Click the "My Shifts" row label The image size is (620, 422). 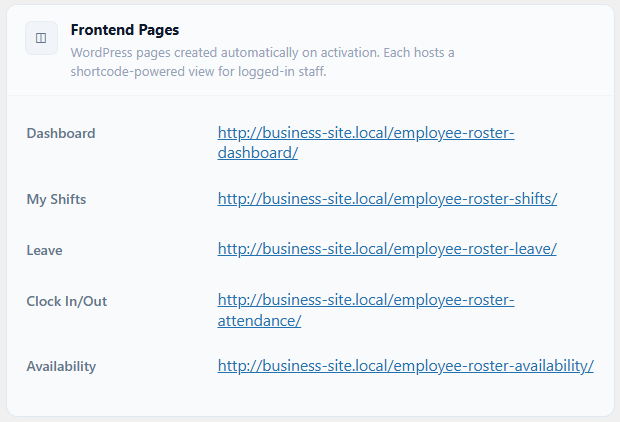pos(56,199)
